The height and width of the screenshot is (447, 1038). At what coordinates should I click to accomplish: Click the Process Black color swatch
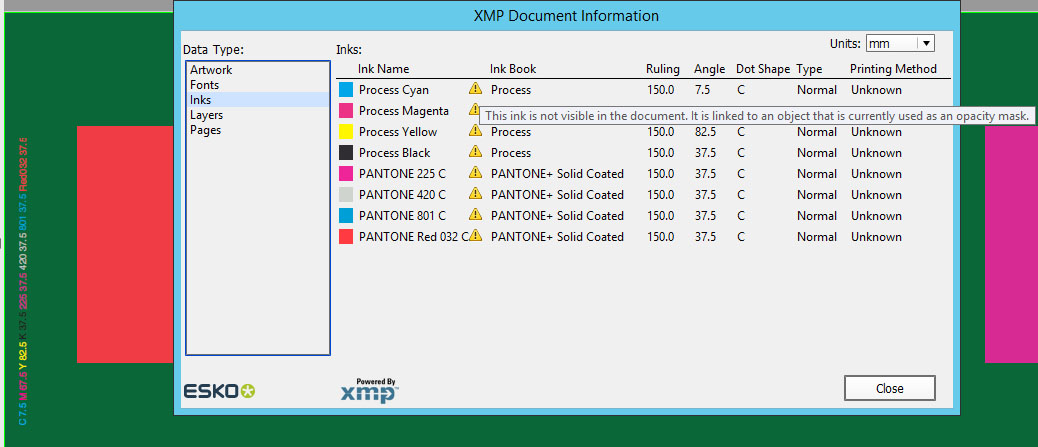tap(346, 153)
